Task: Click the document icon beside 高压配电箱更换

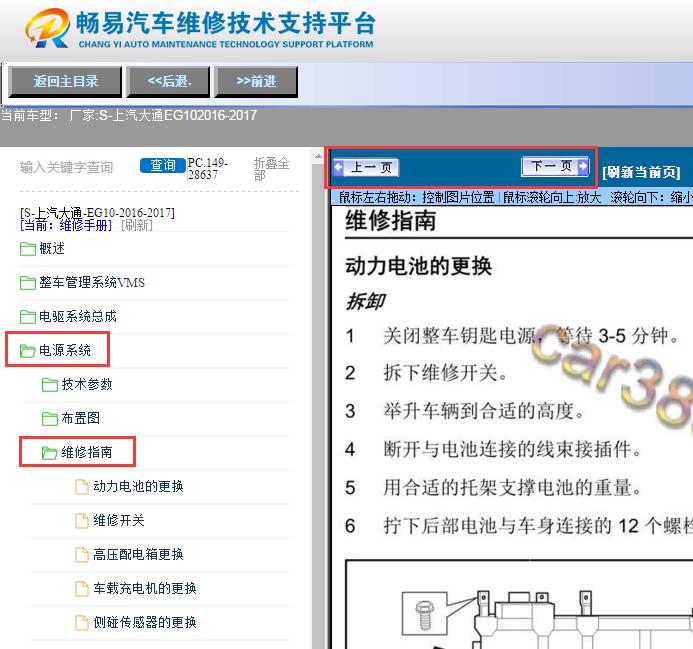Action: (82, 555)
